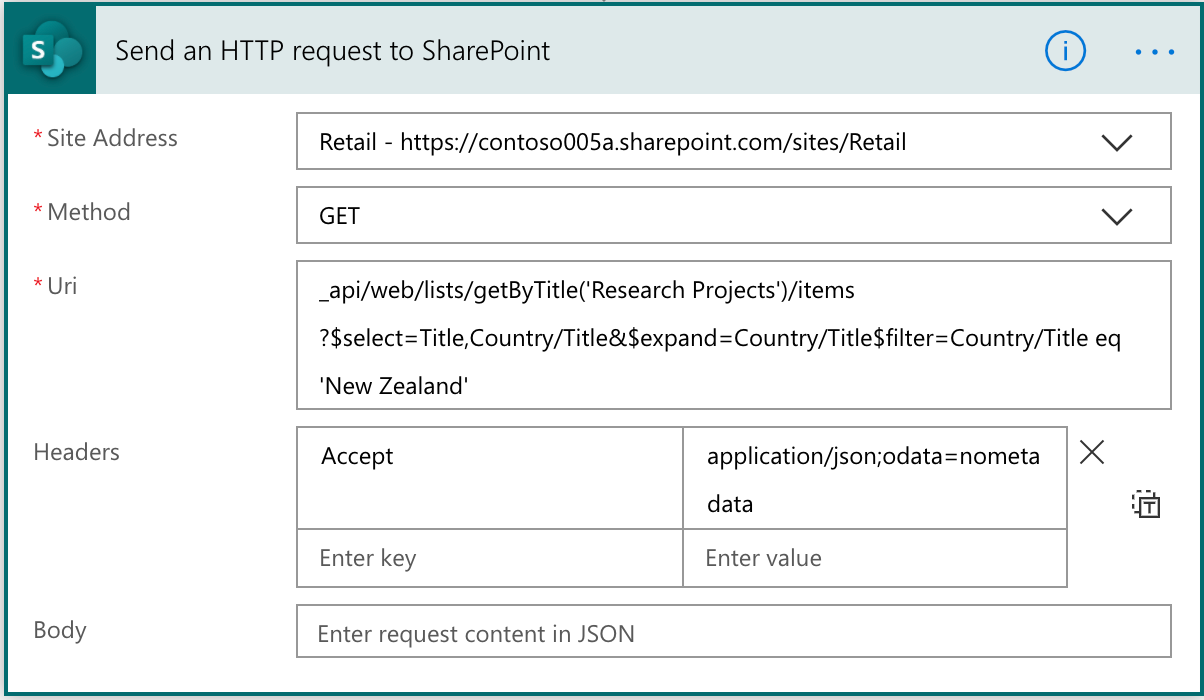This screenshot has height=700, width=1204.
Task: Click the GET method value
Action: (340, 216)
